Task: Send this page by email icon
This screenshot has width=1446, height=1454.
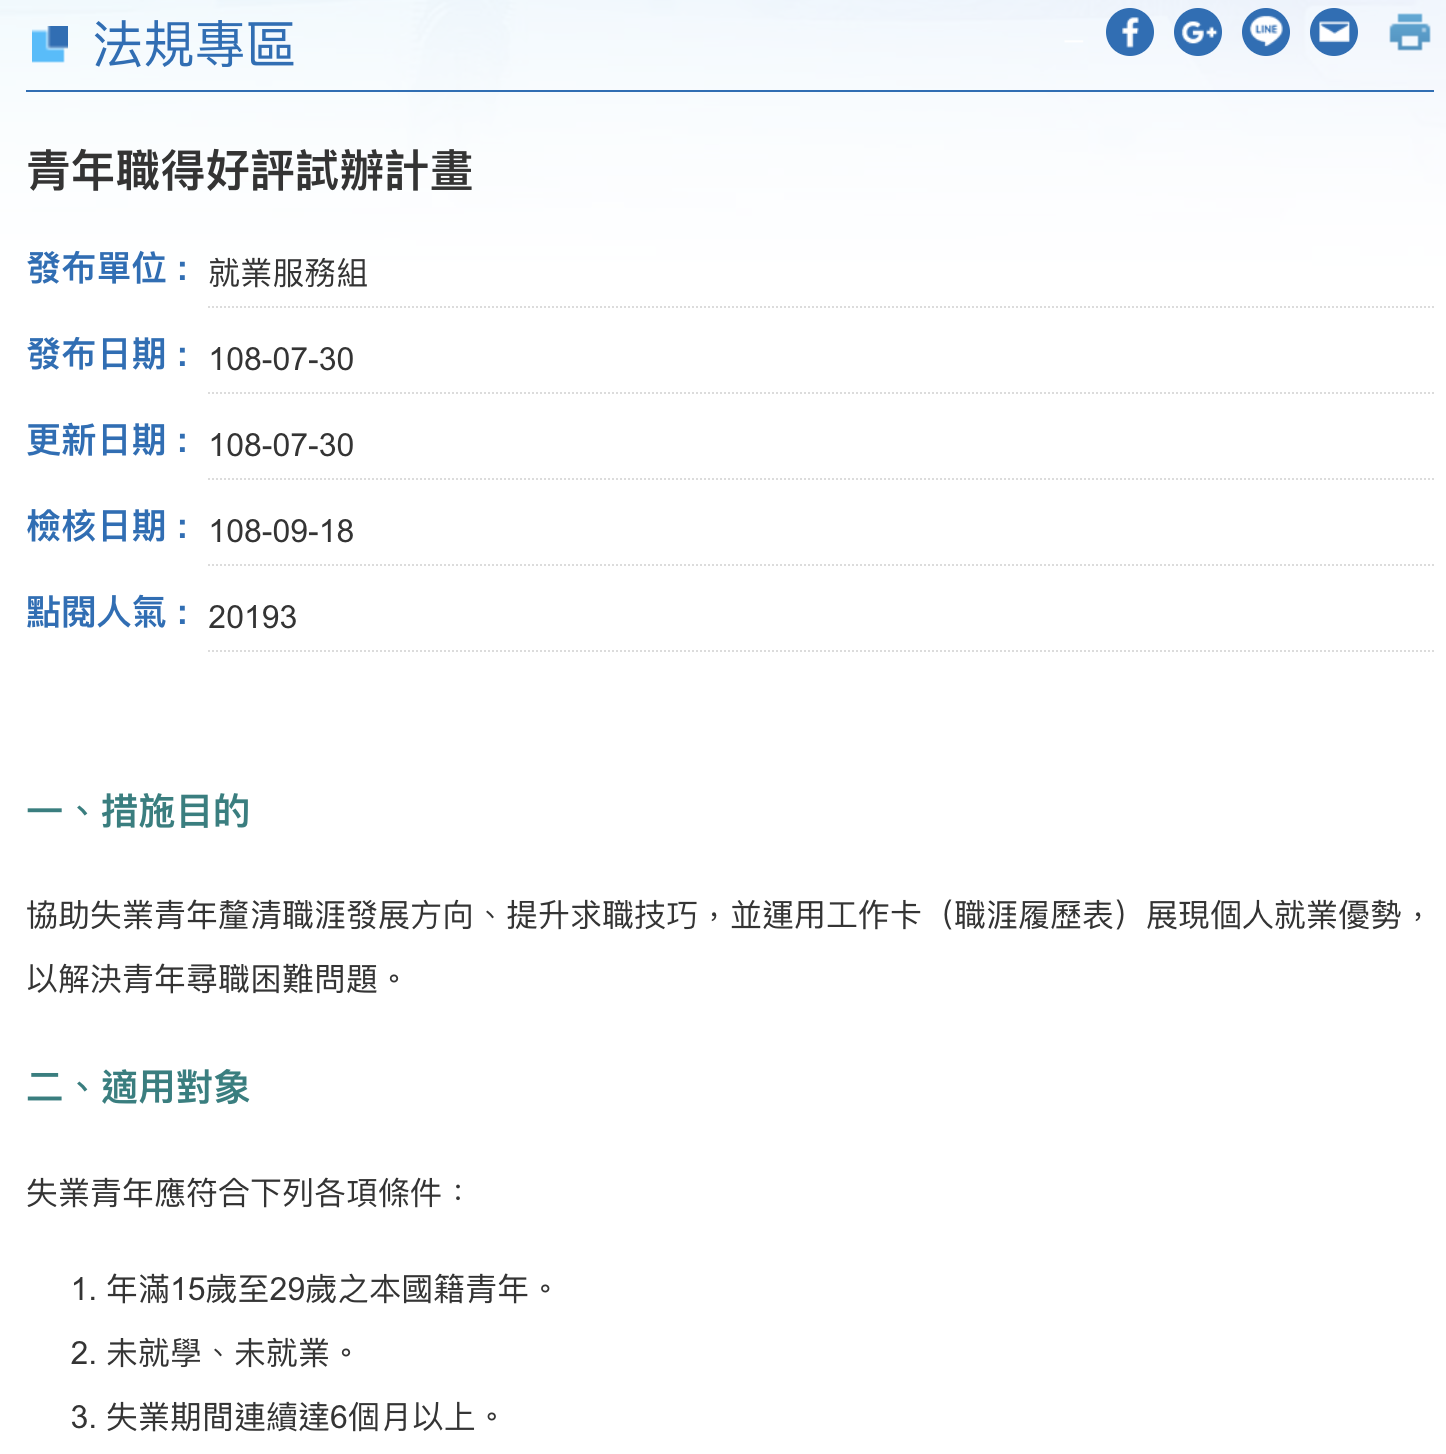Action: (1333, 33)
